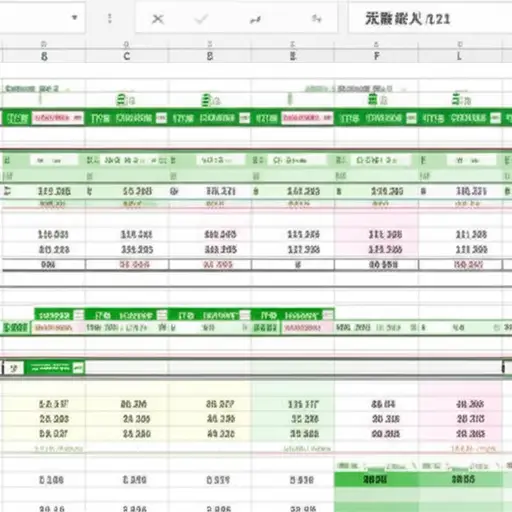
Task: Select the column C header
Action: coord(127,56)
